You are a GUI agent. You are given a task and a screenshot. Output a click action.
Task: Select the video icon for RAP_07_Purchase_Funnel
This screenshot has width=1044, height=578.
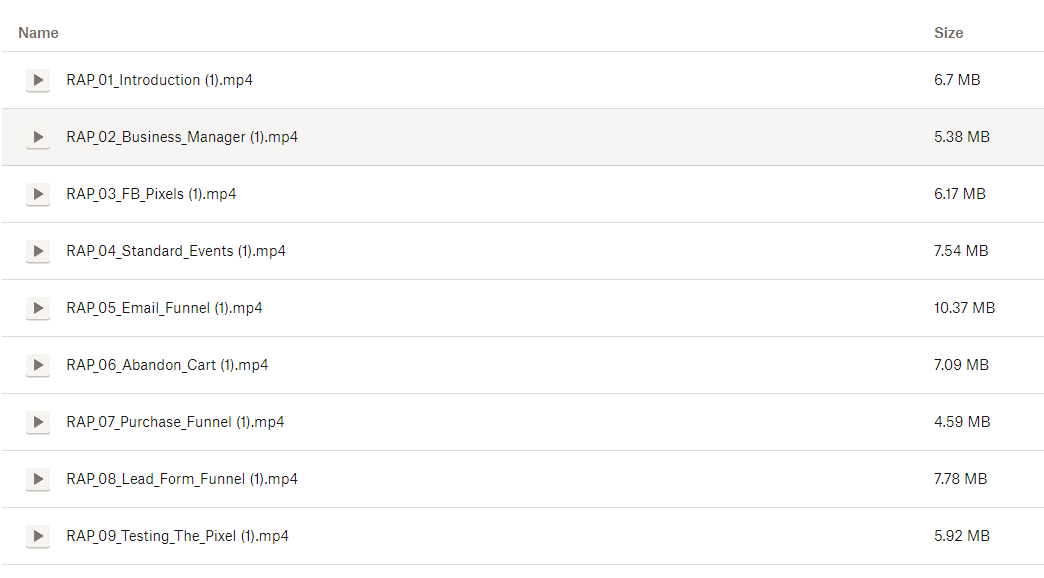38,422
